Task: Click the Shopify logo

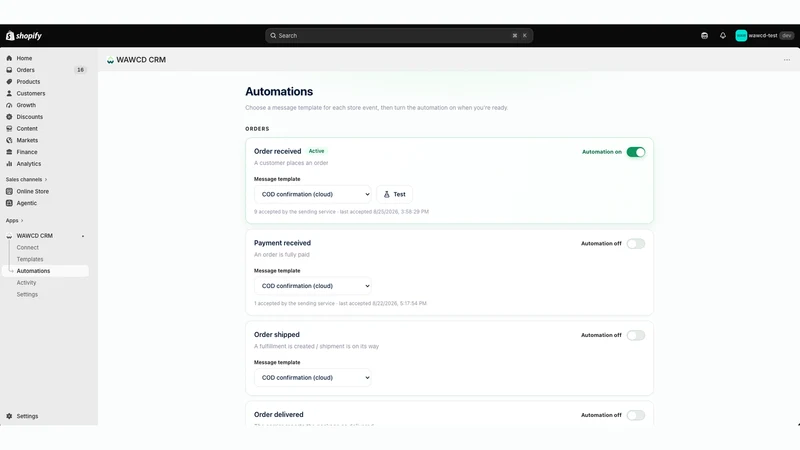Action: click(24, 36)
